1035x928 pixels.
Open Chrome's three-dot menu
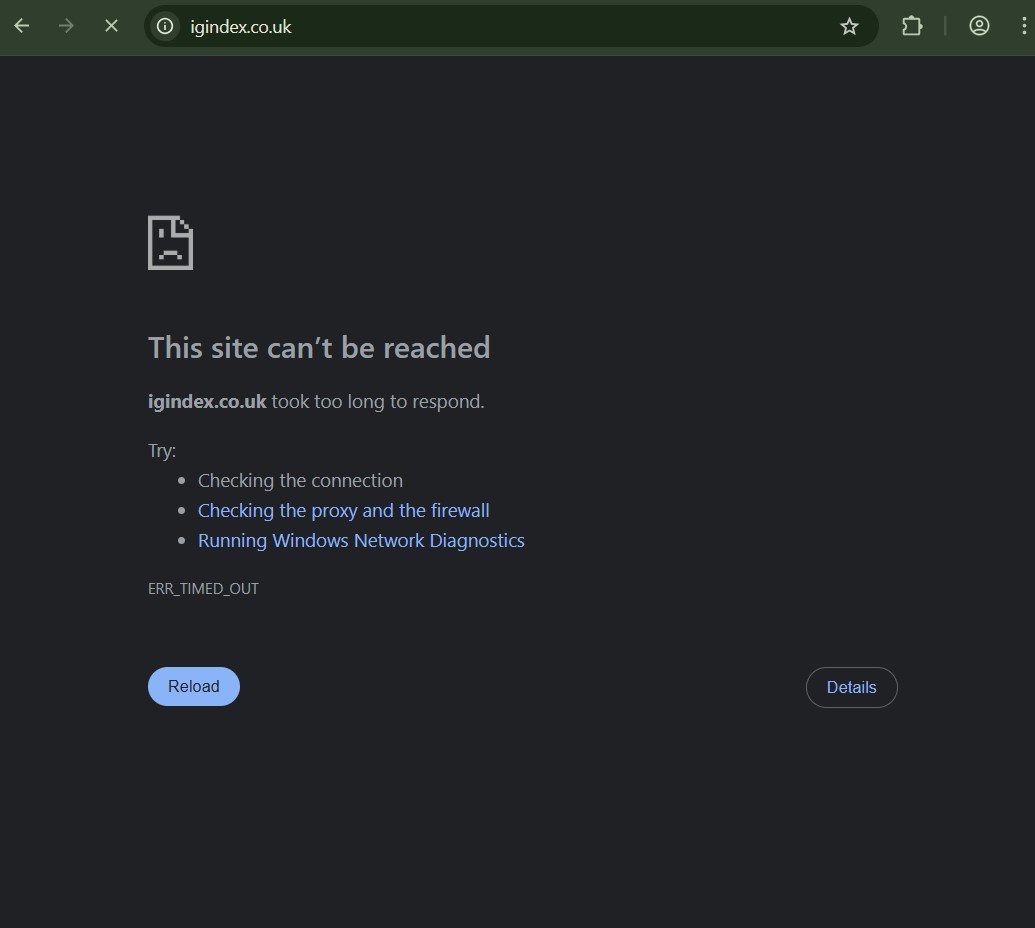(x=1024, y=27)
